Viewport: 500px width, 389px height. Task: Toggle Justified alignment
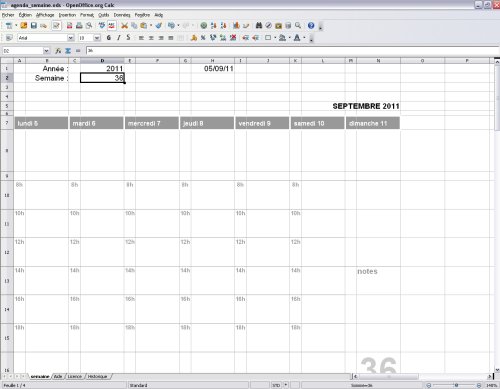coord(171,38)
